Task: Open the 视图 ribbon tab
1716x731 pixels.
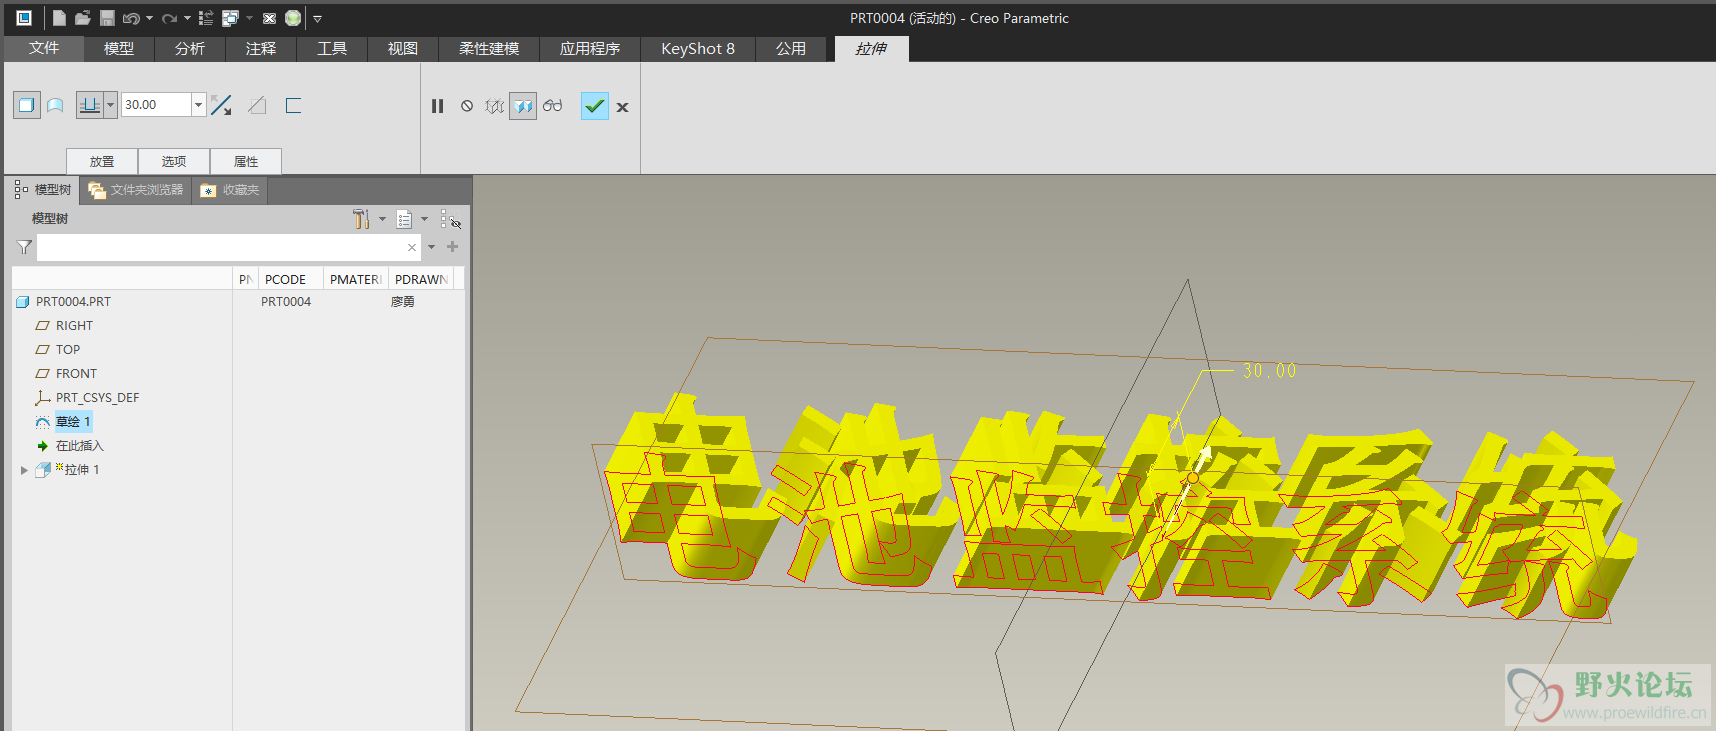Action: [x=402, y=49]
